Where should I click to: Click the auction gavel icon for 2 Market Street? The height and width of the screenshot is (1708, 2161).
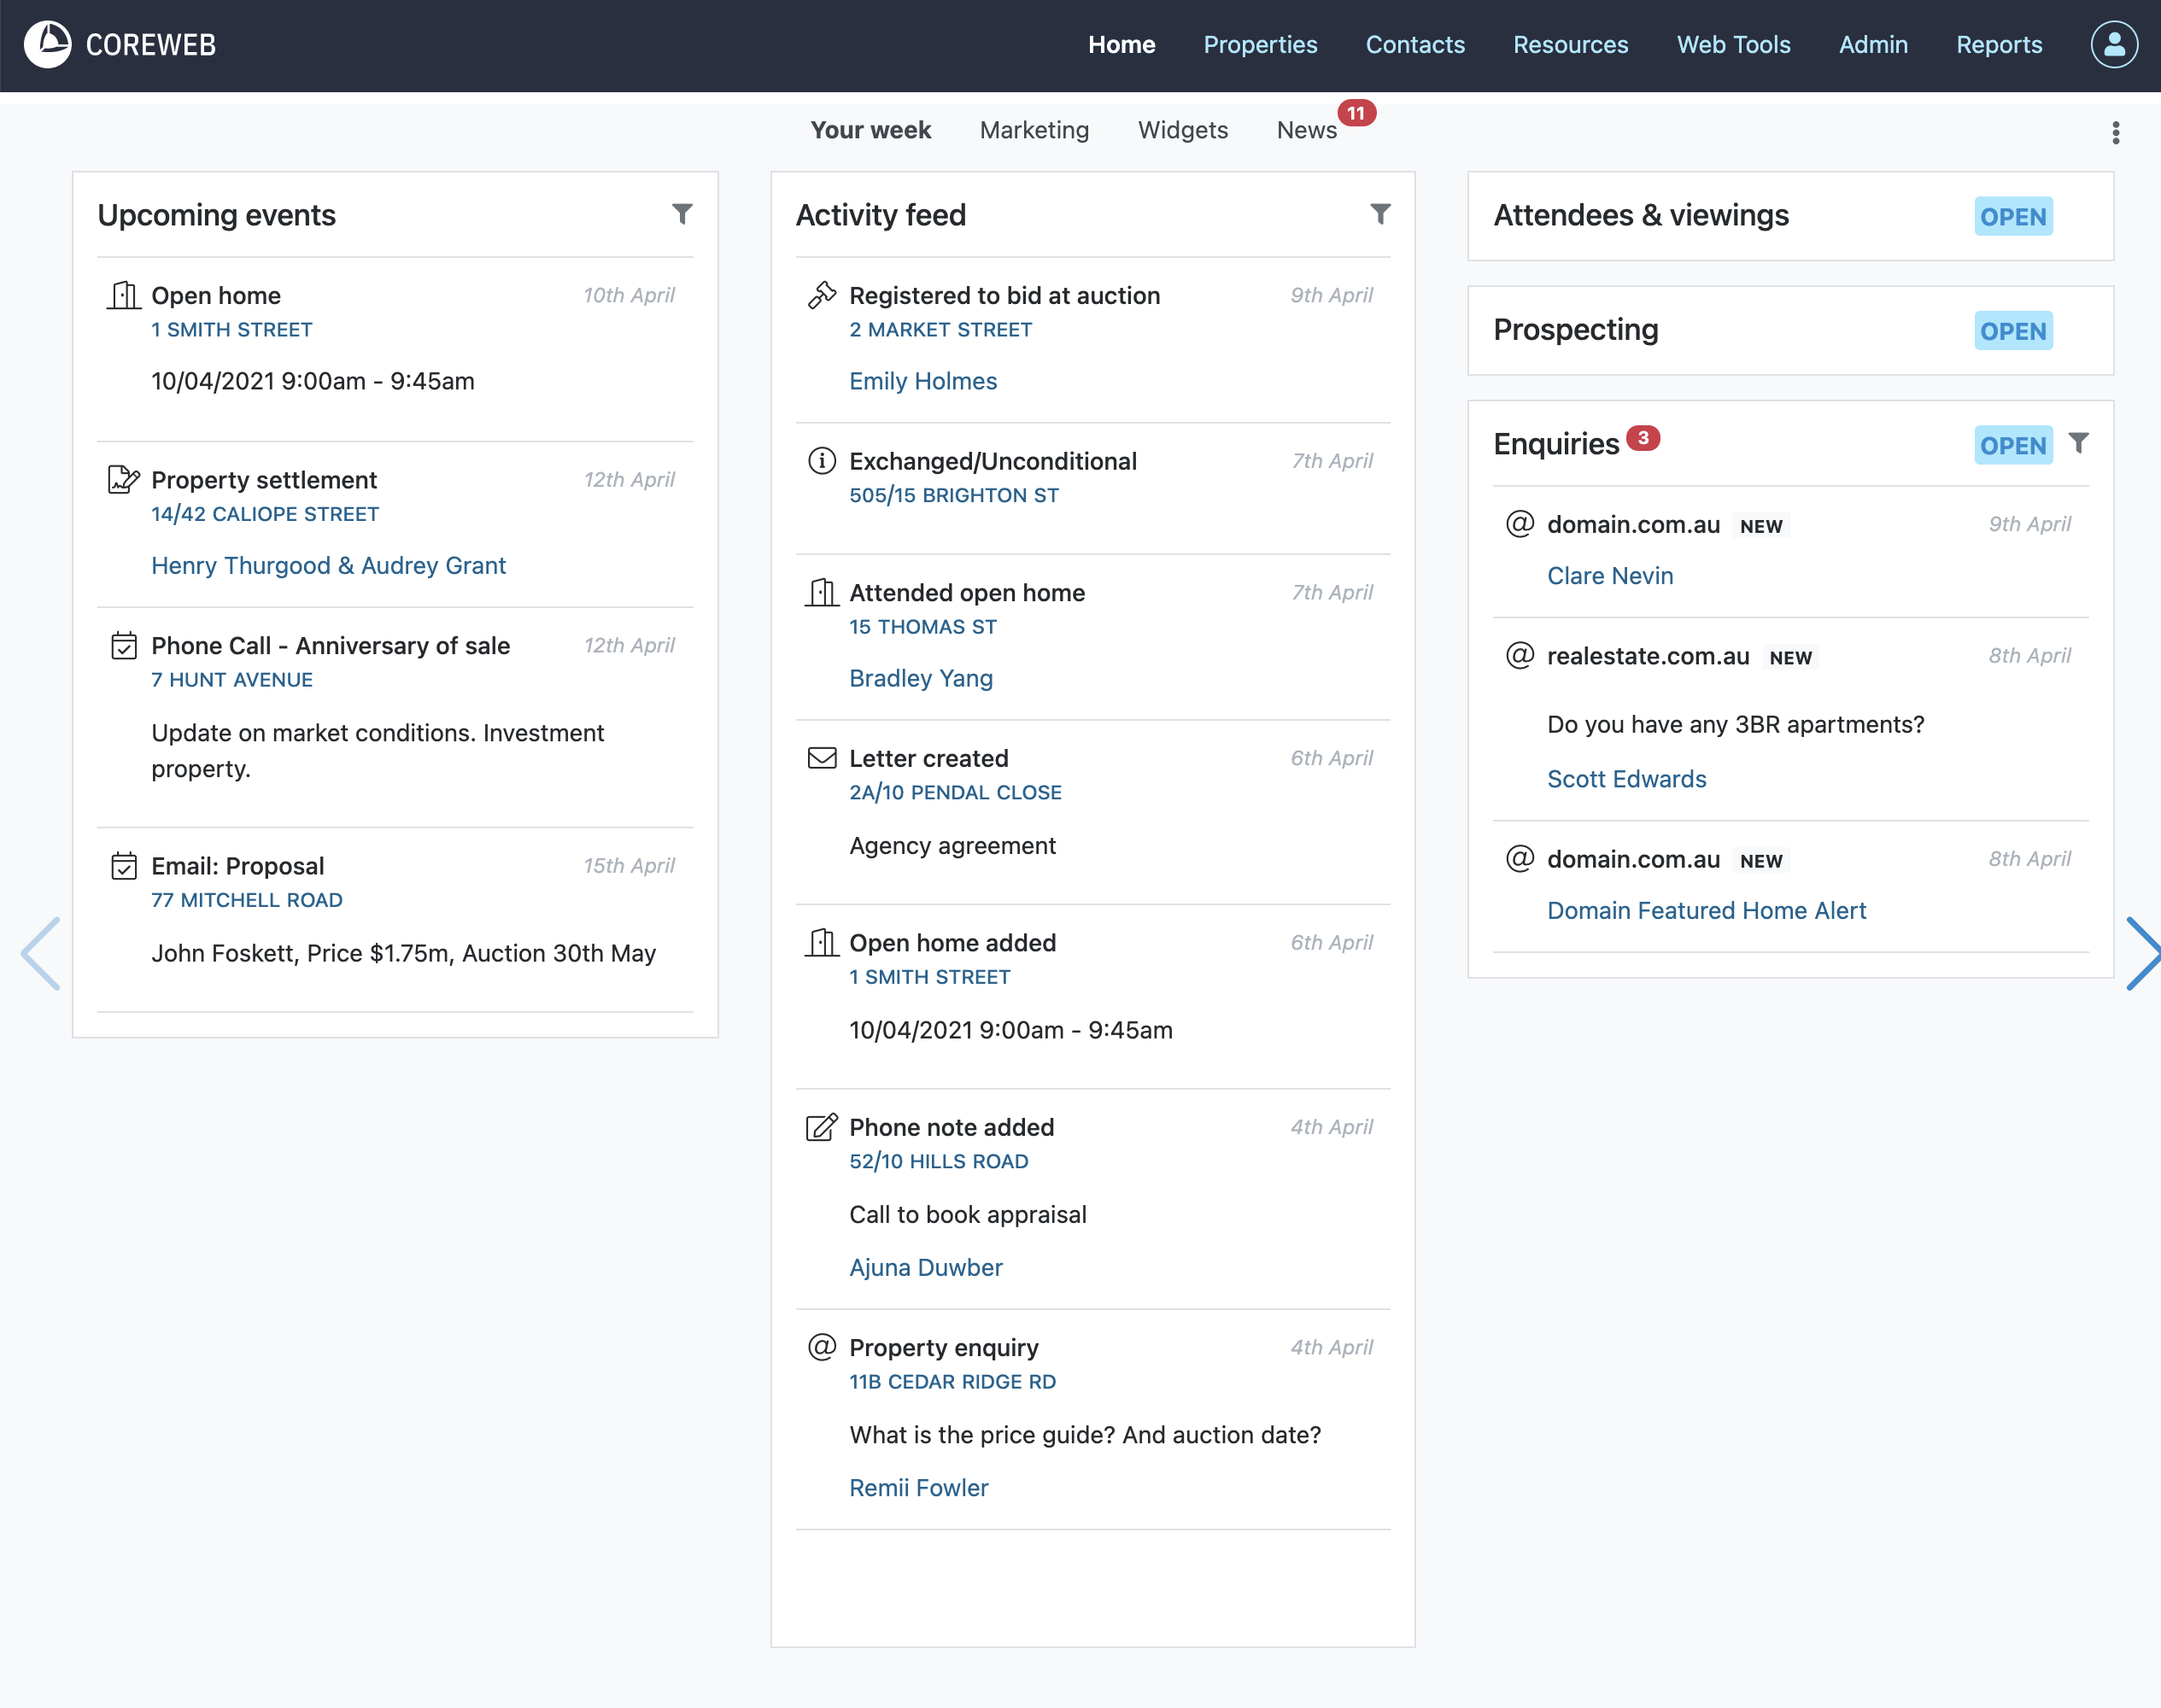pos(821,295)
